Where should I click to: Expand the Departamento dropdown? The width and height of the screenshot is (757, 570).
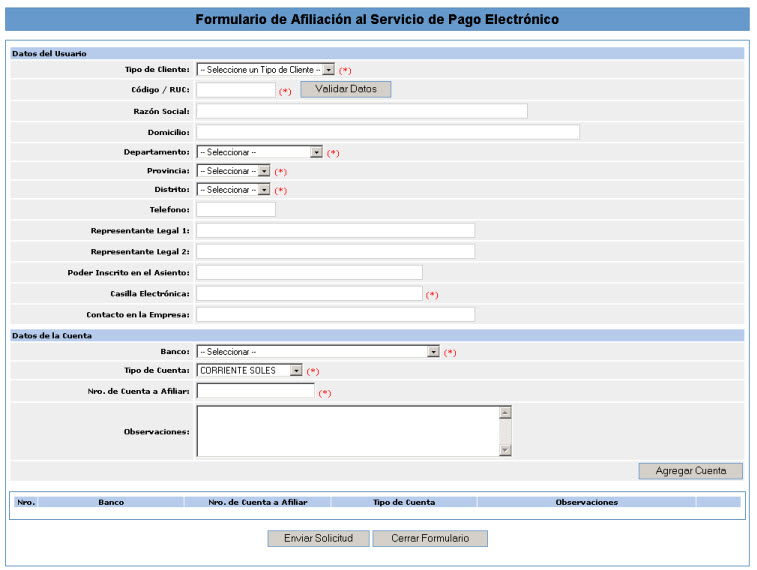259,153
